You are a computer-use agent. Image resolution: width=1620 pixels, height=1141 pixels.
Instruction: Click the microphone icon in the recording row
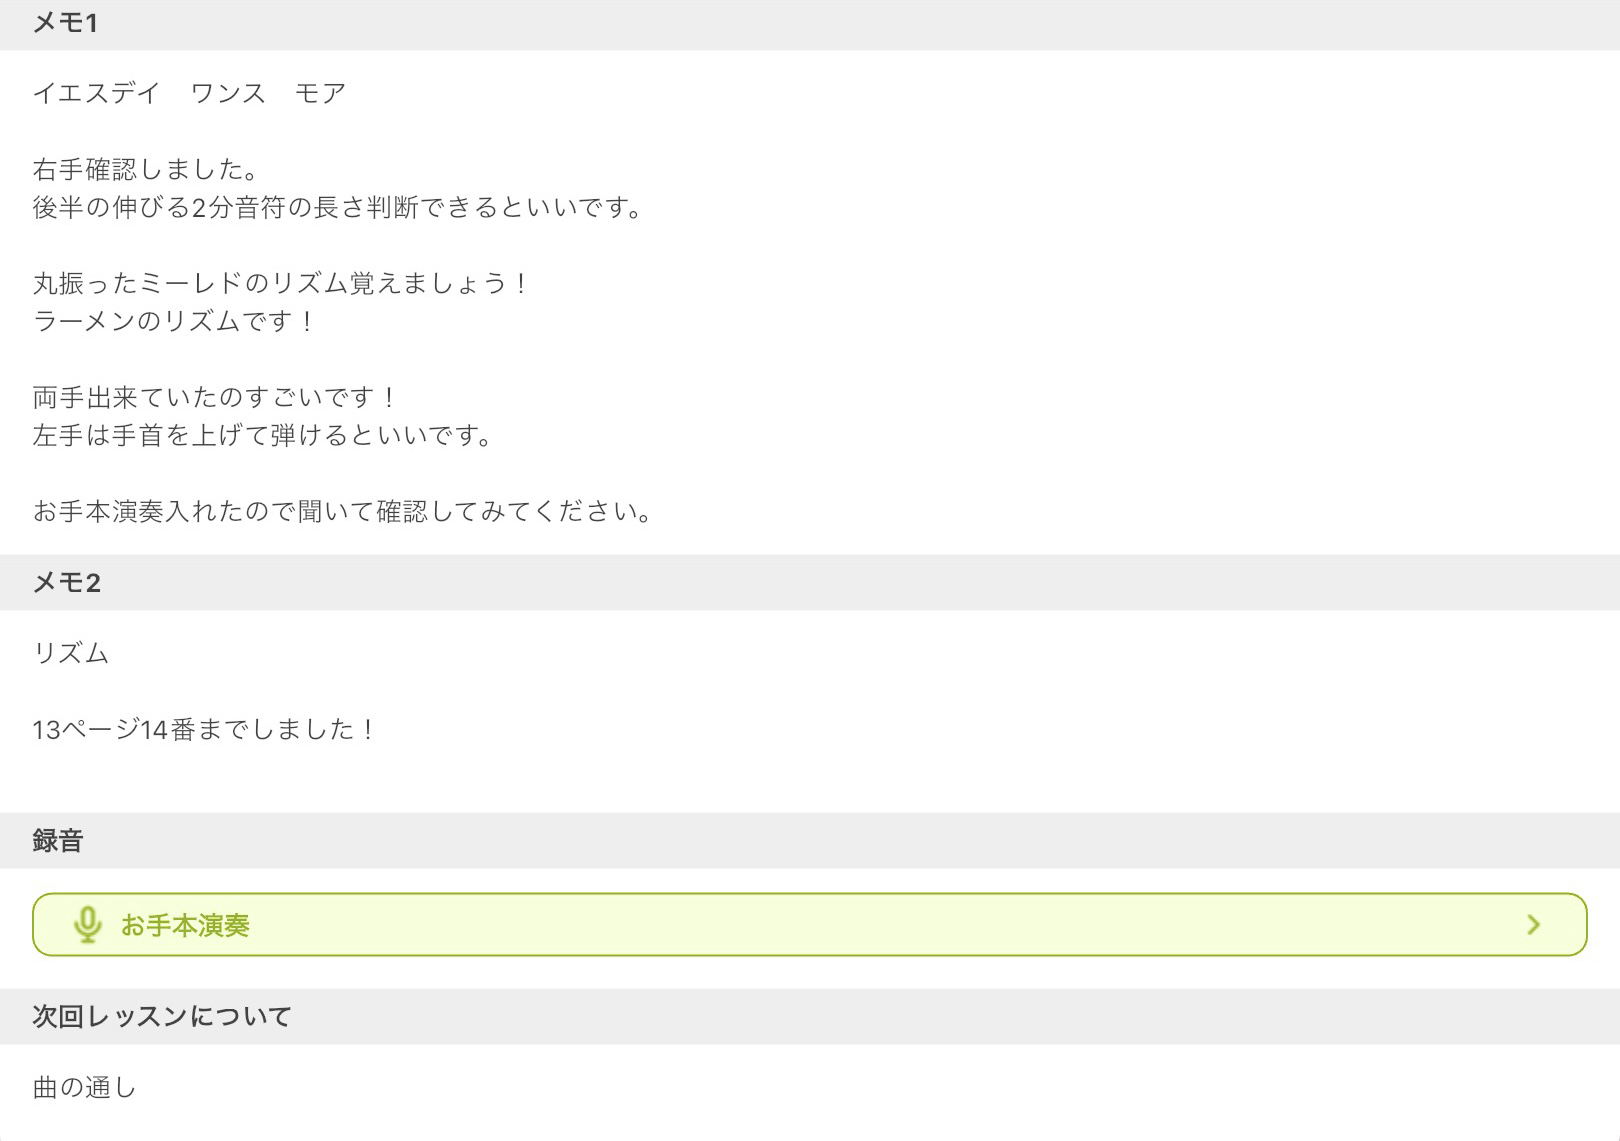click(88, 925)
